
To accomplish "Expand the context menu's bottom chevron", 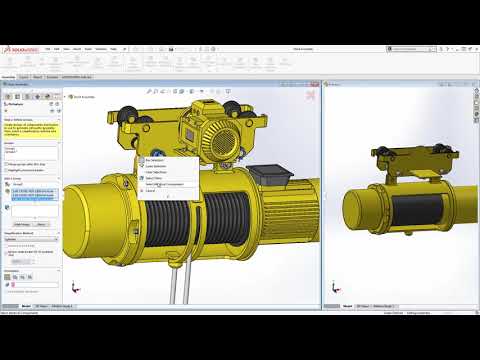I will point(168,196).
